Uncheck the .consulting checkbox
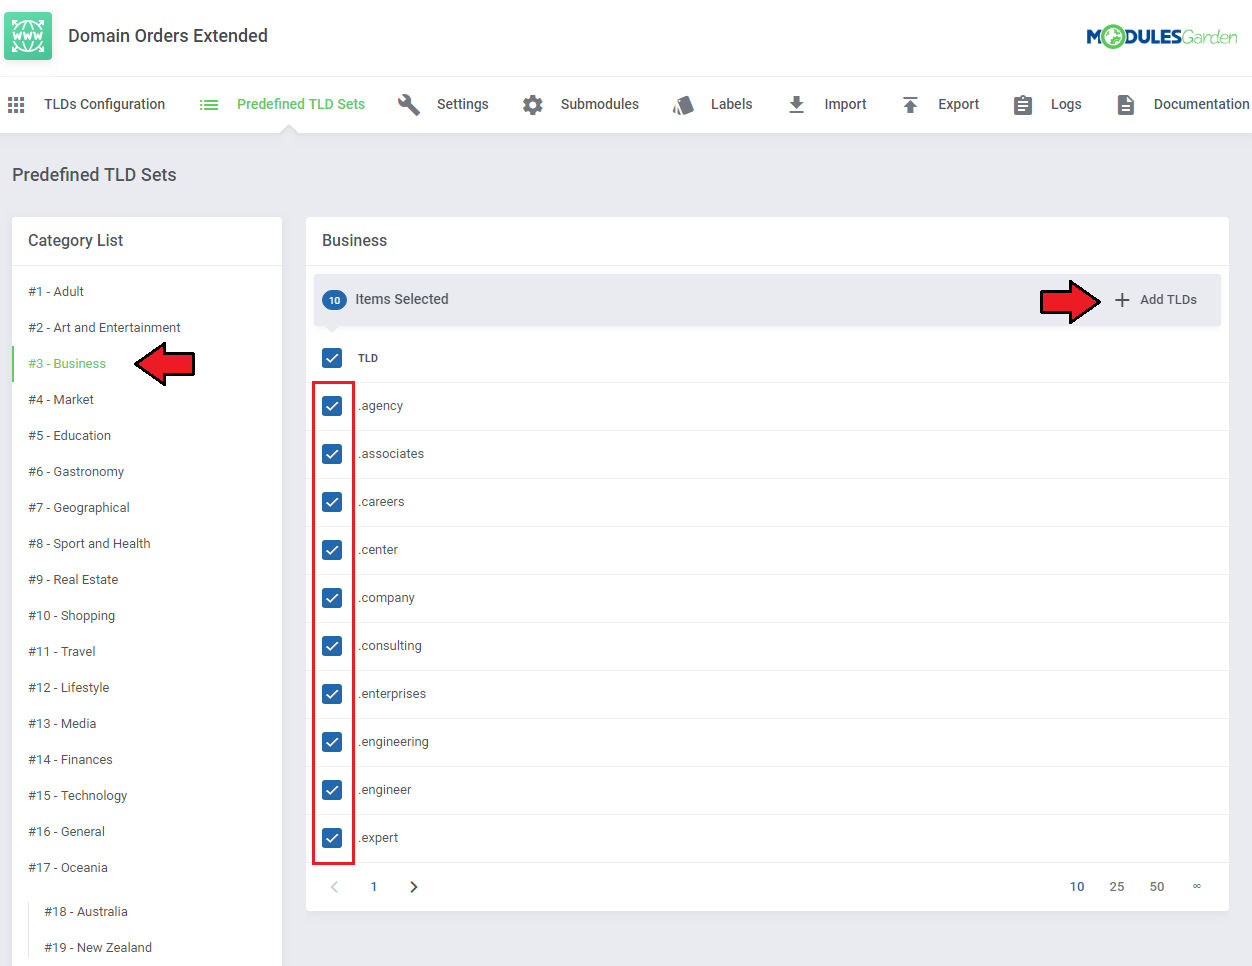Screen dimensions: 1252x966 coord(332,646)
